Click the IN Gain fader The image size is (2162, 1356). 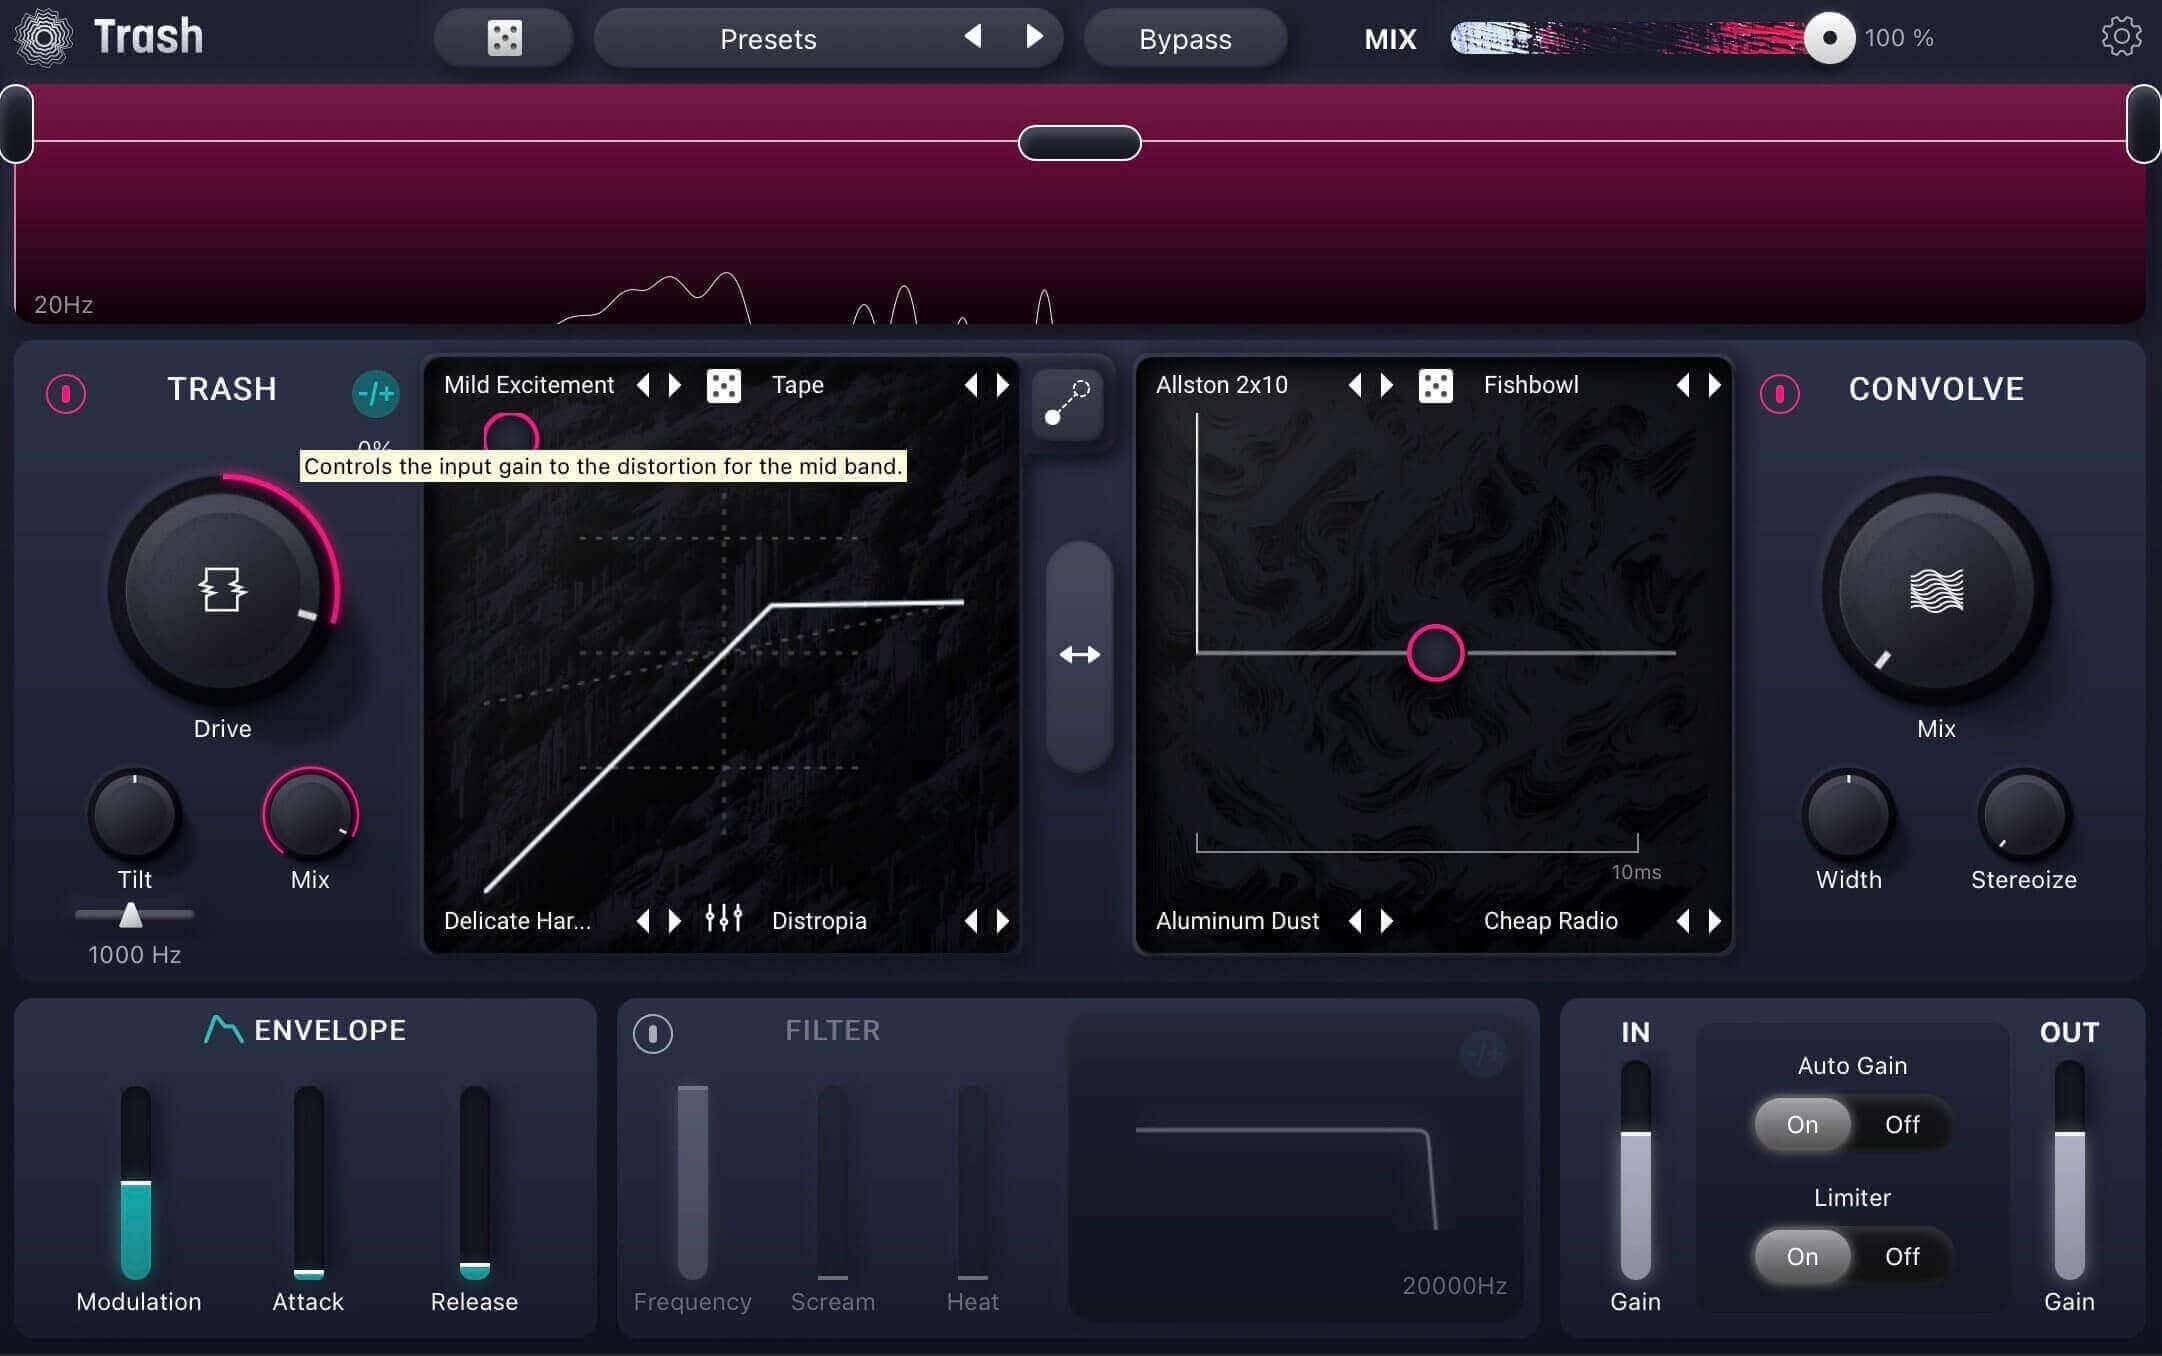1635,1170
